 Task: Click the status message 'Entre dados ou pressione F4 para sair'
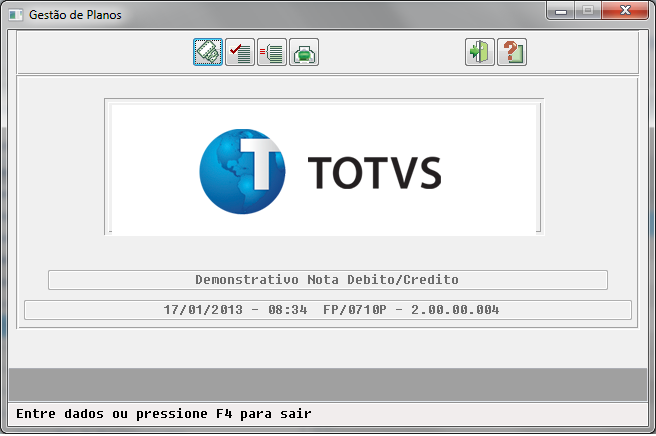coord(164,414)
